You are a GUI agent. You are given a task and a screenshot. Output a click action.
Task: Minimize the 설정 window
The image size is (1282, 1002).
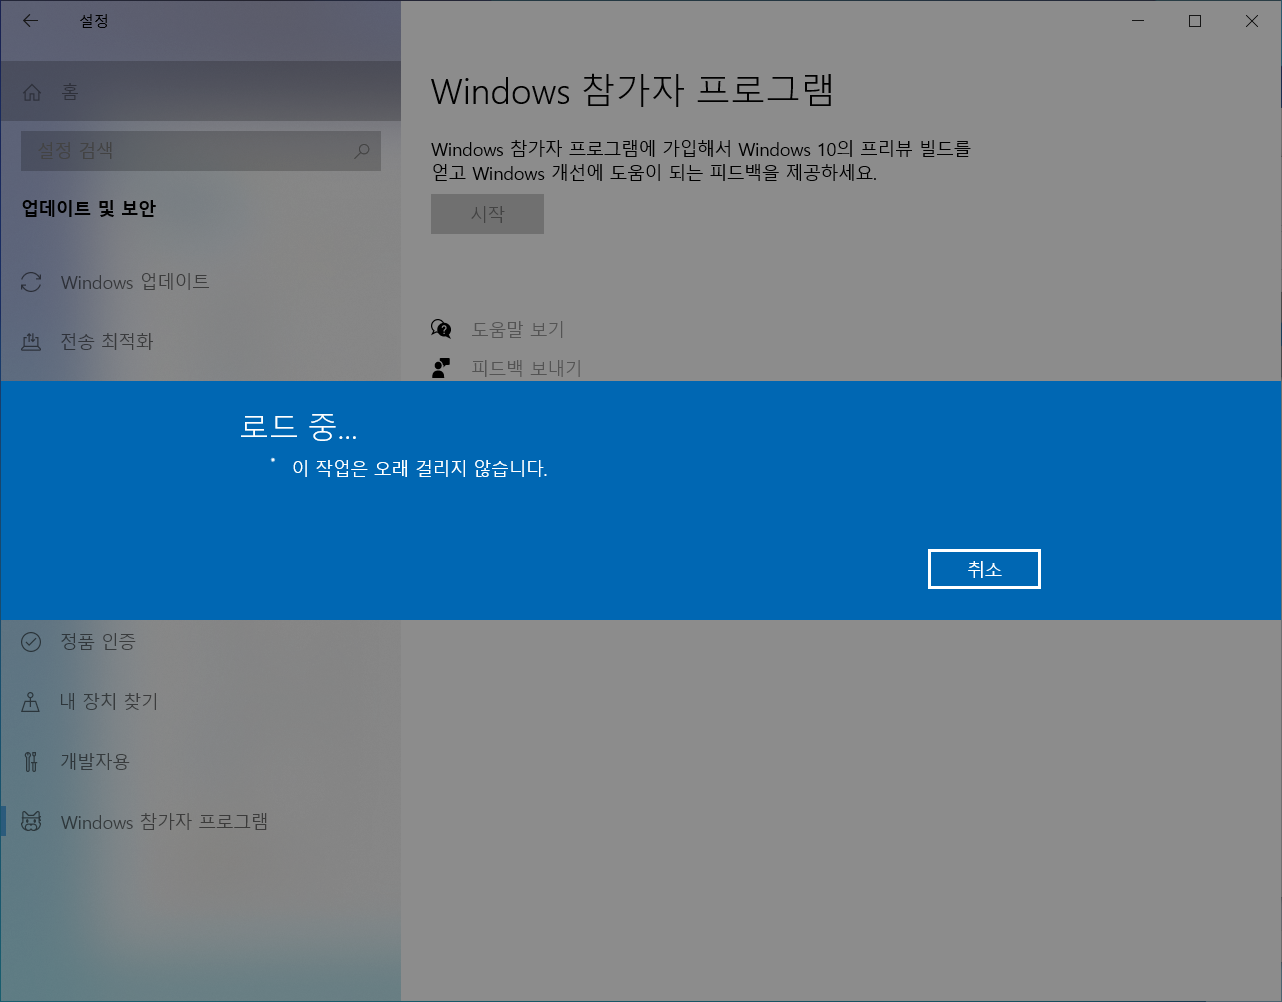click(x=1138, y=21)
